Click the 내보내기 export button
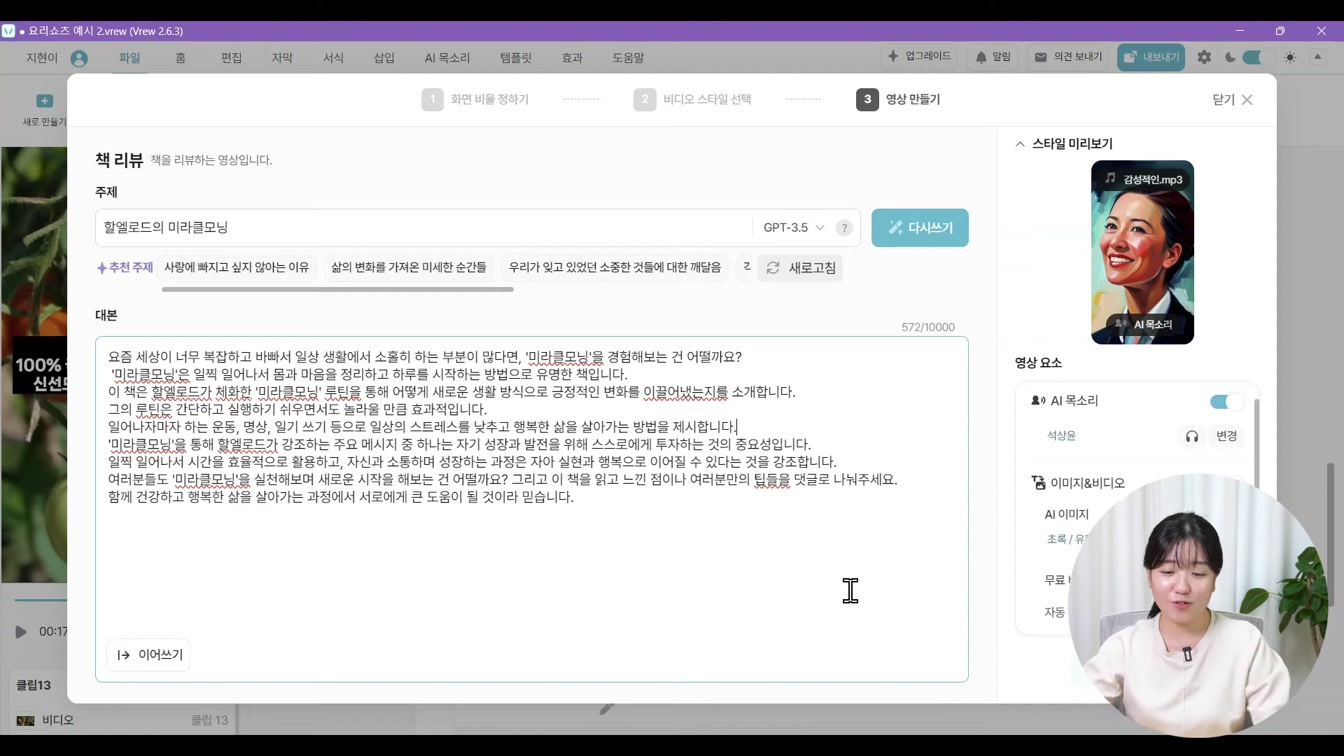 1151,58
